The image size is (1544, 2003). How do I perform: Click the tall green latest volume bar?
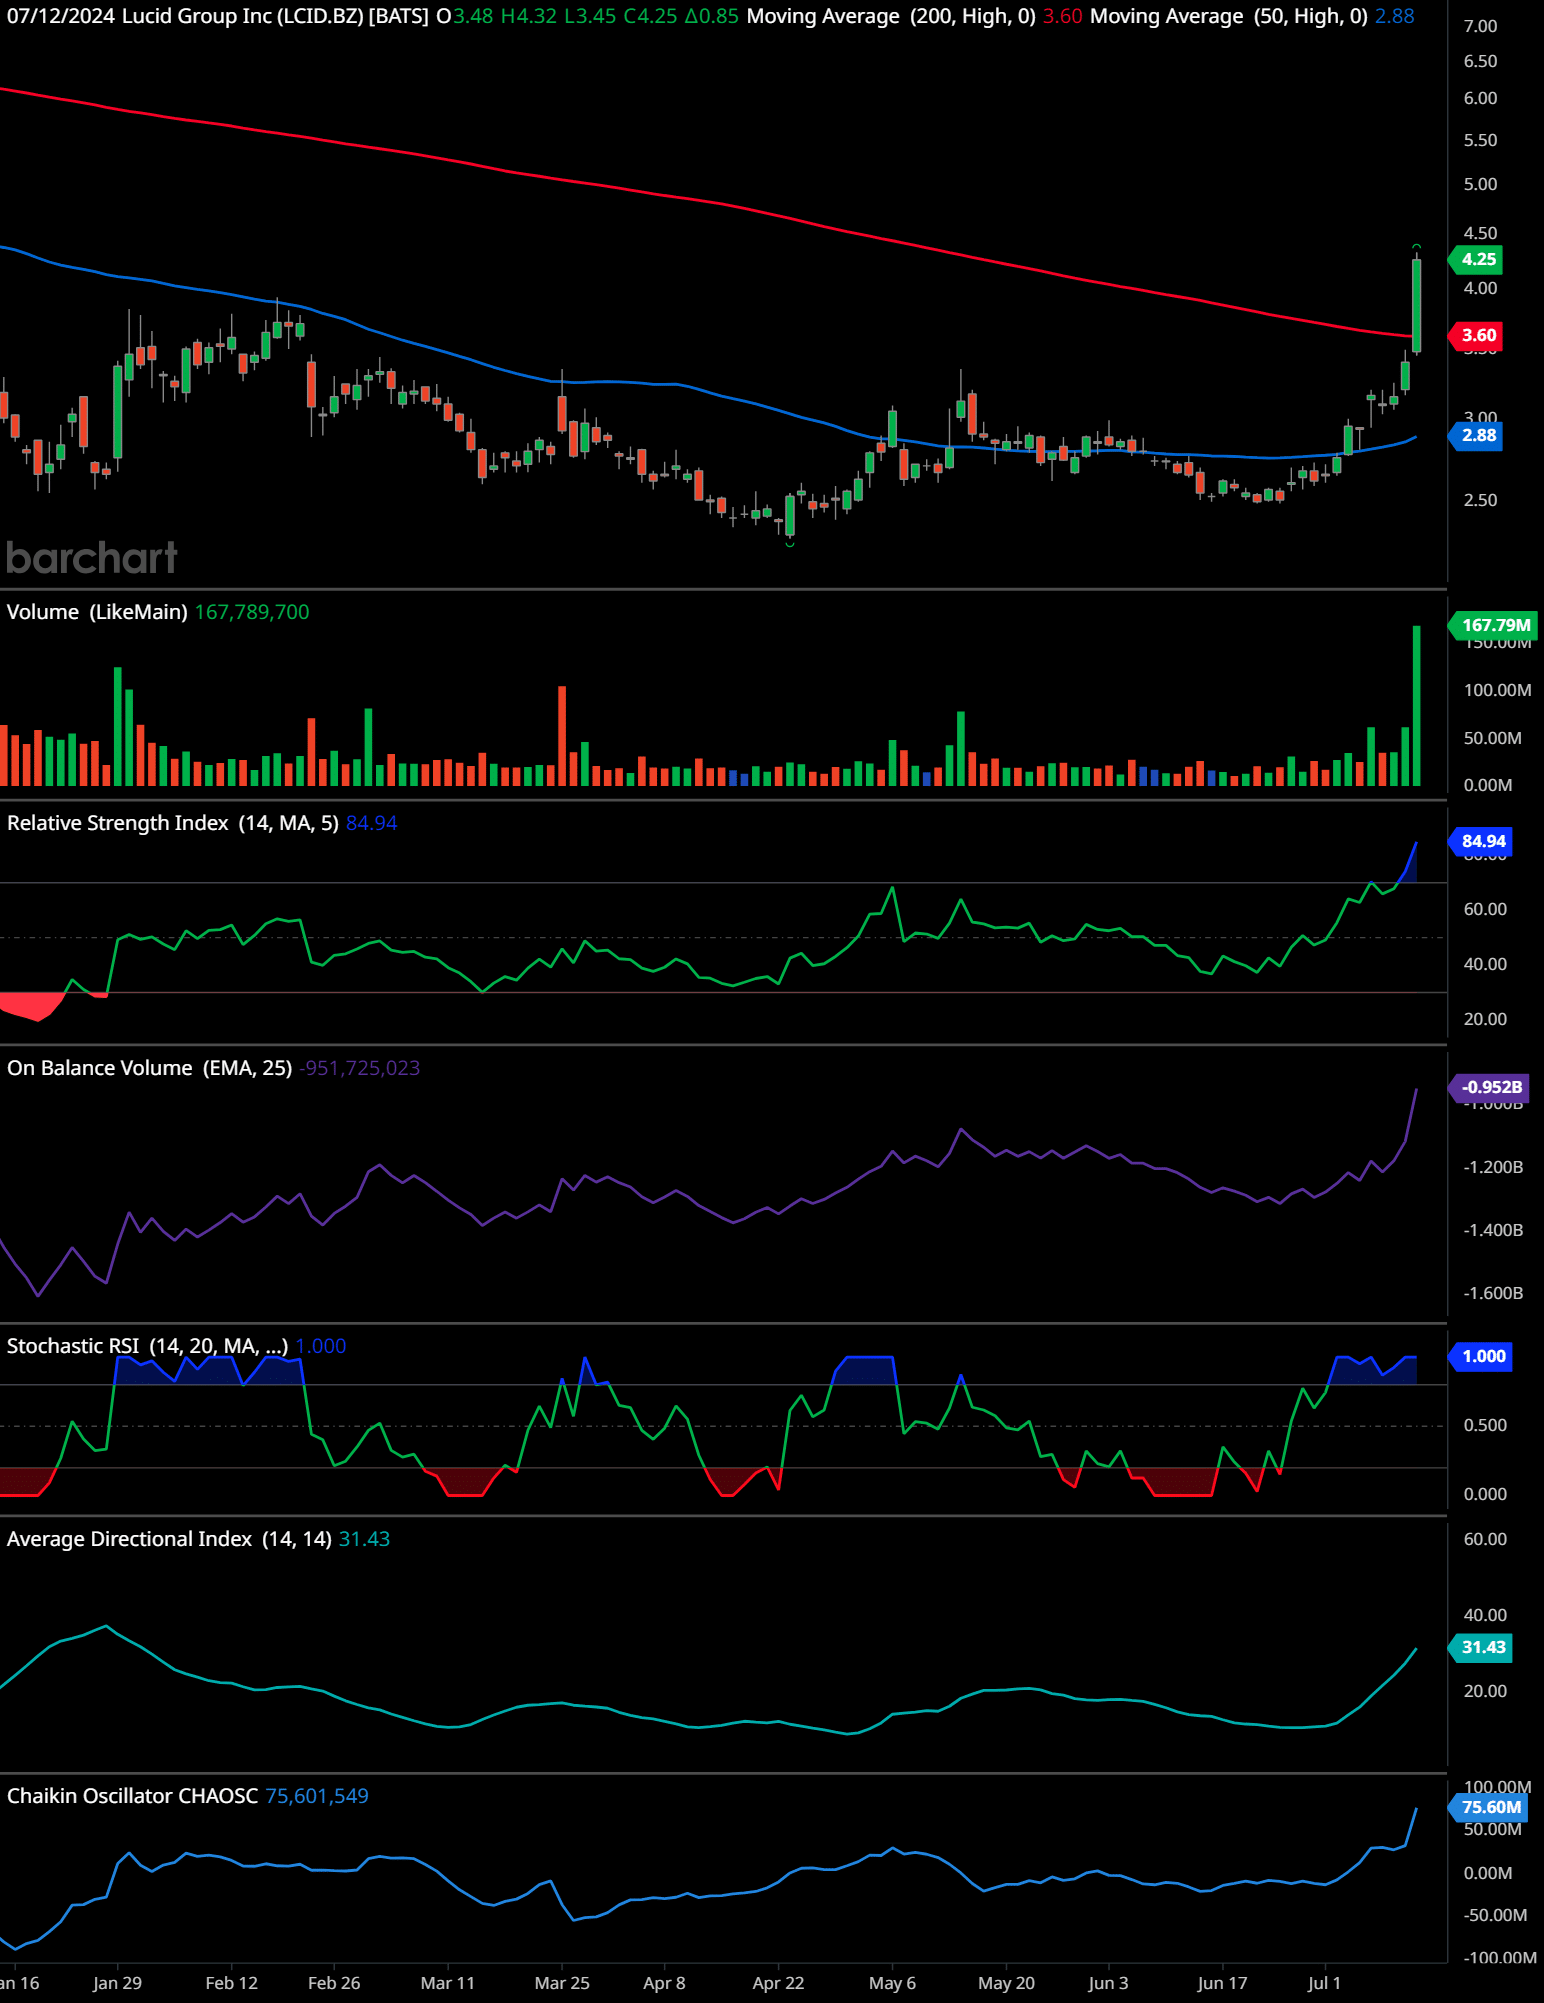(x=1416, y=706)
